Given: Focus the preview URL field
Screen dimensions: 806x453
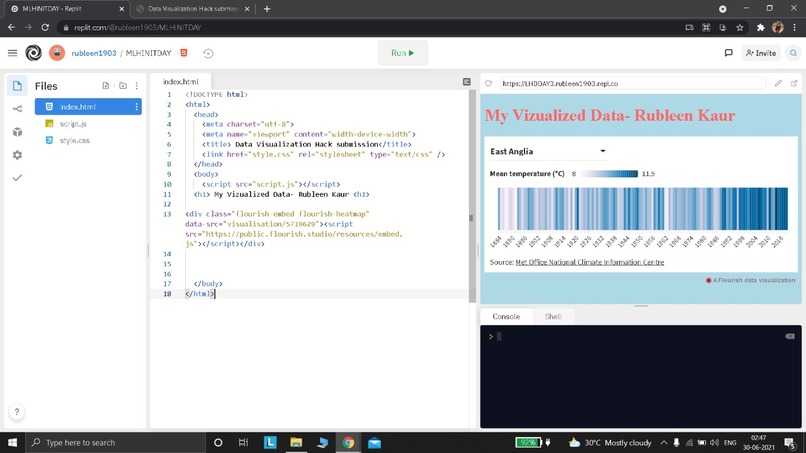Looking at the screenshot, I should coord(632,83).
